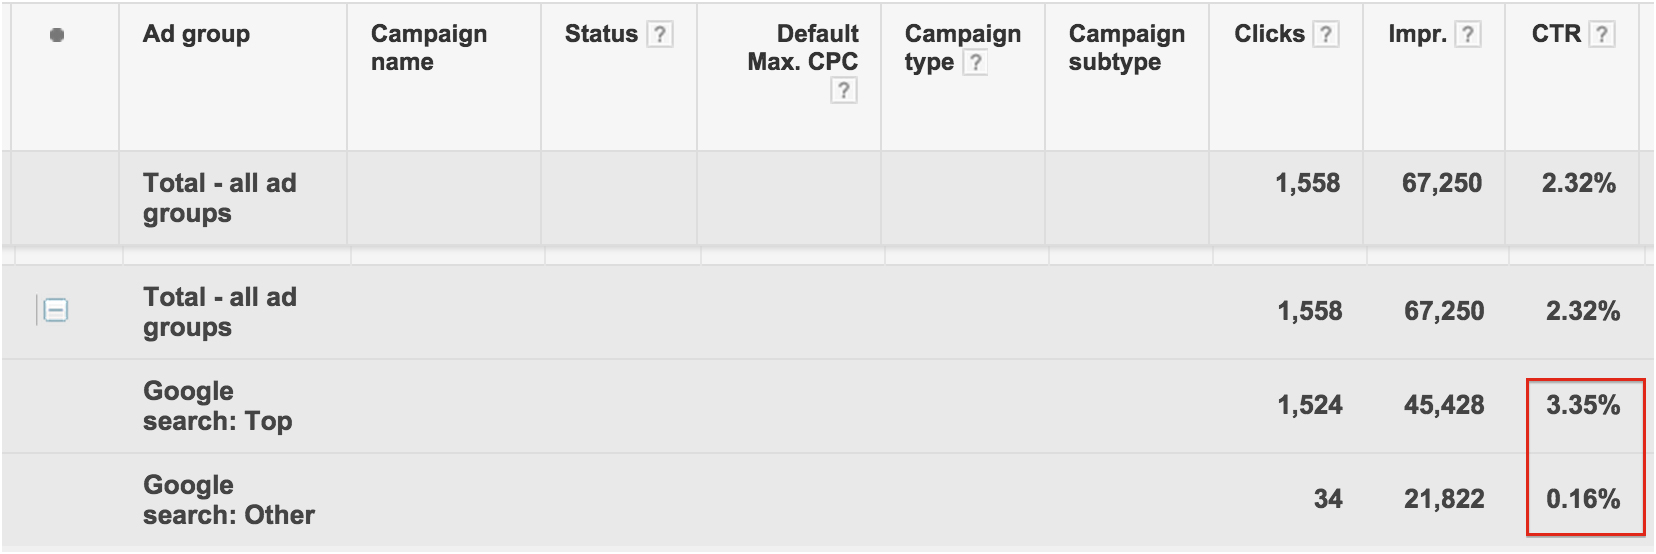Sort by the Campaign name column header
This screenshot has height=554, width=1656.
coord(429,48)
